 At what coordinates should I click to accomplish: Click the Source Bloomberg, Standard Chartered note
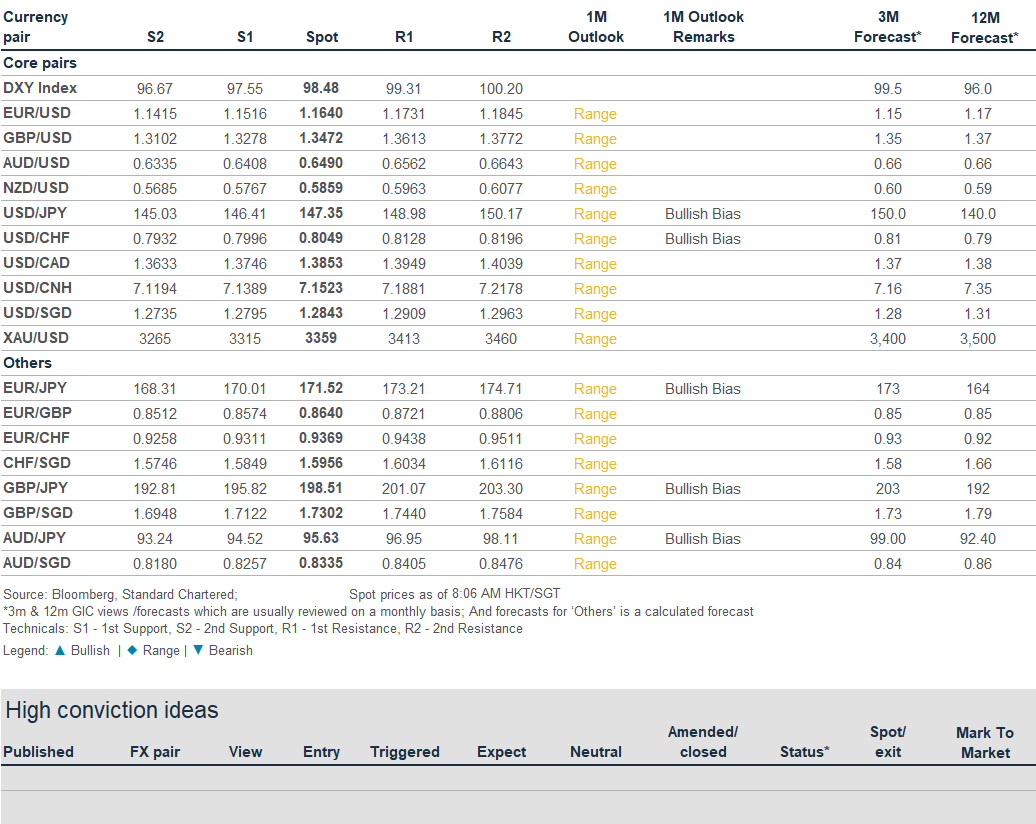click(x=120, y=594)
